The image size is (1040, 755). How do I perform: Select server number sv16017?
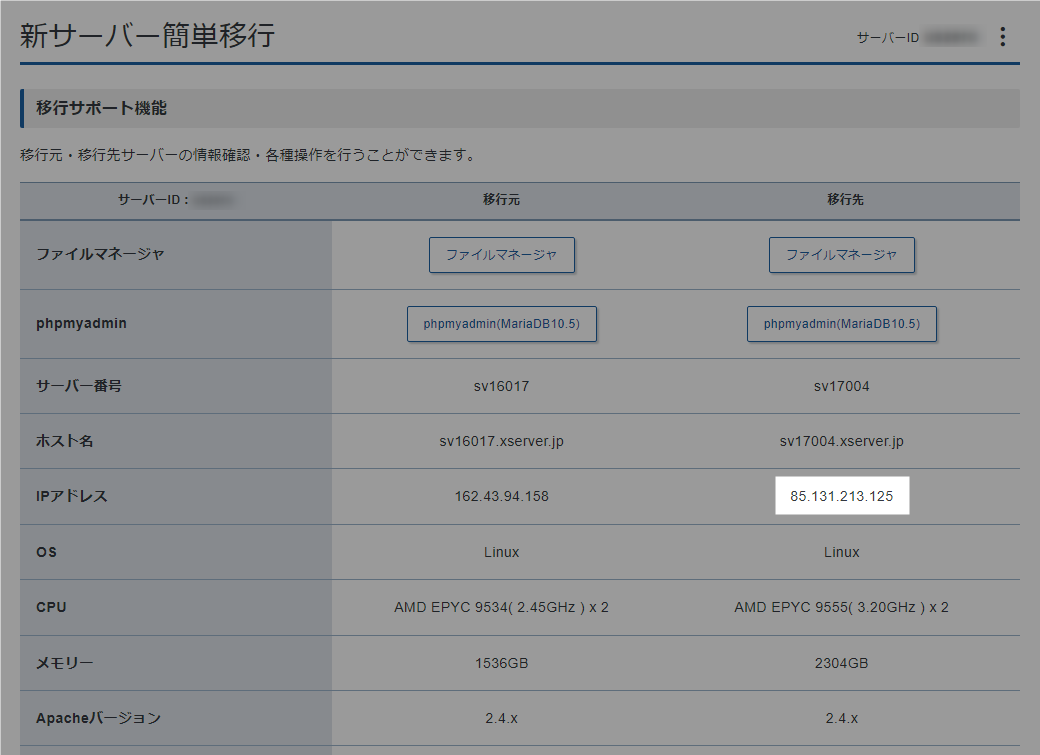pos(502,385)
